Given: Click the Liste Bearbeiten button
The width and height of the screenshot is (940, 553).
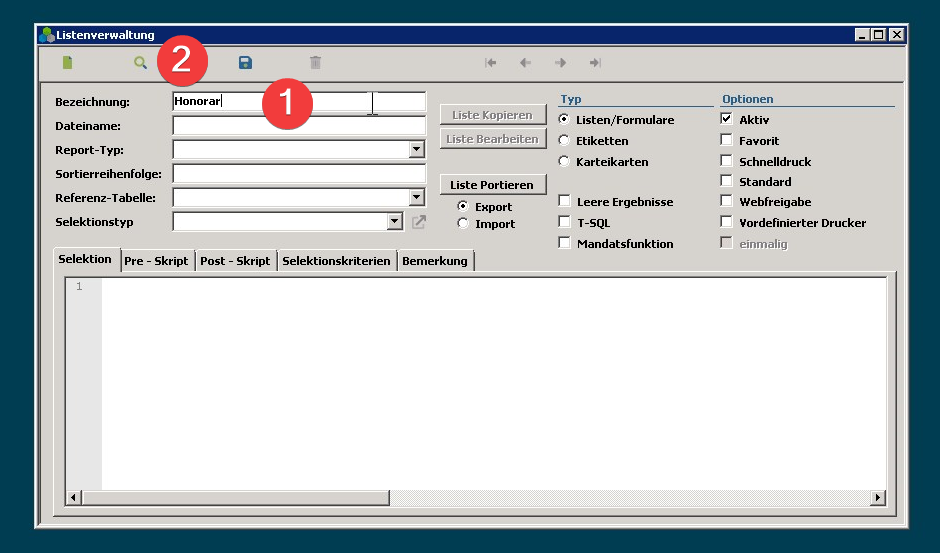Looking at the screenshot, I should click(493, 139).
